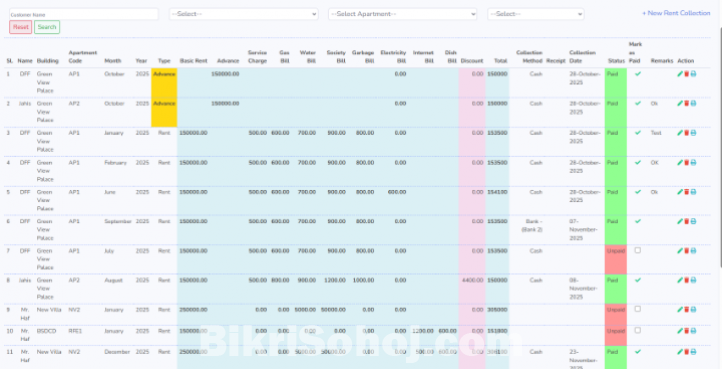Edit row 2 Jahis October advance
Viewport: 722px width, 369px height.
coord(680,103)
